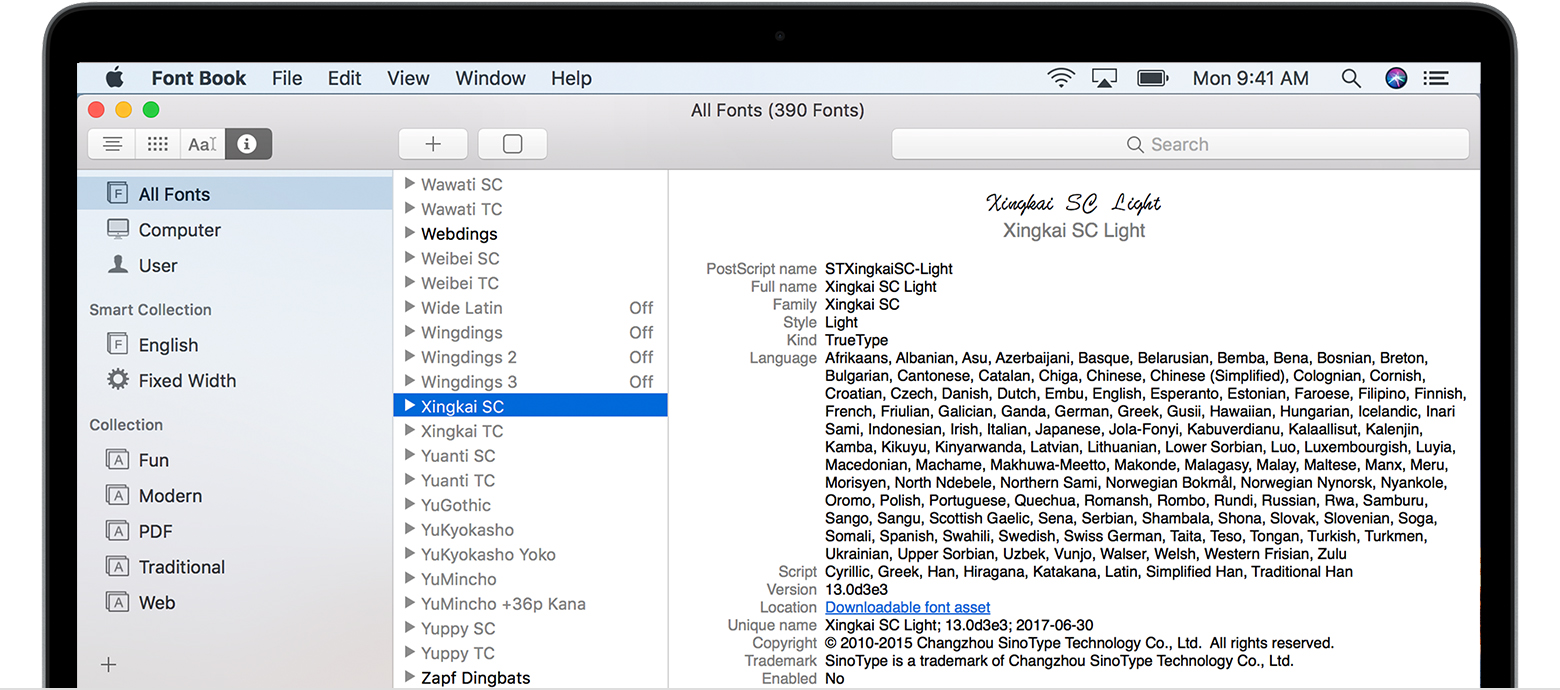
Task: Click the Wi-Fi status icon
Action: pyautogui.click(x=1061, y=77)
